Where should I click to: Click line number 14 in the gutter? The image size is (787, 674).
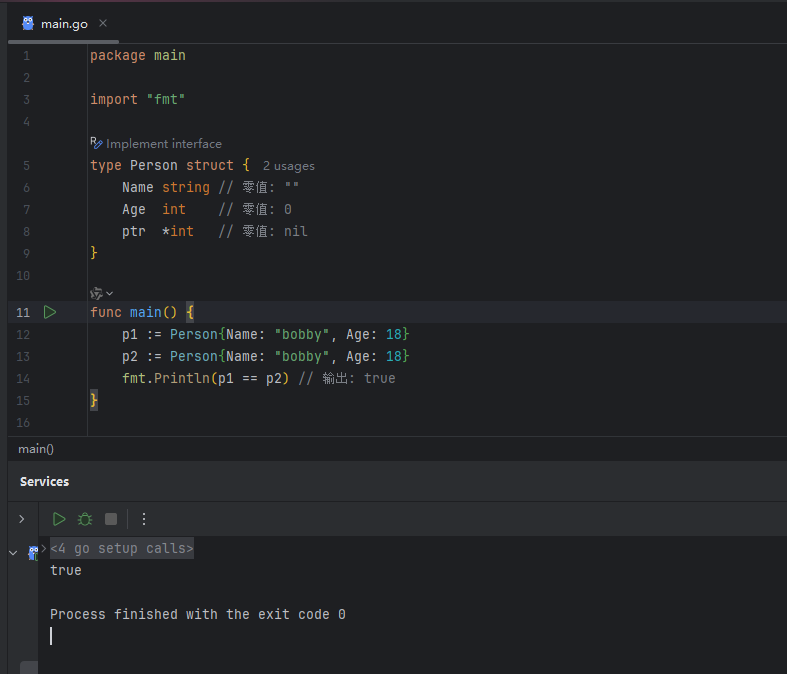pos(23,379)
